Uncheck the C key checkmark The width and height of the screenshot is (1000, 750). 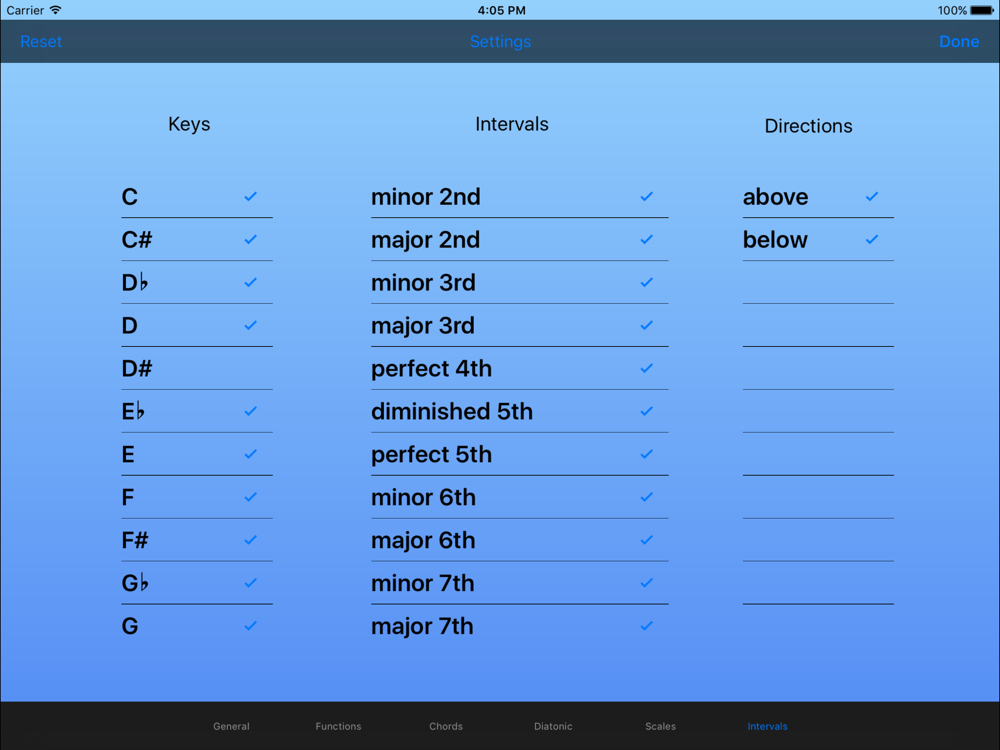tap(250, 196)
